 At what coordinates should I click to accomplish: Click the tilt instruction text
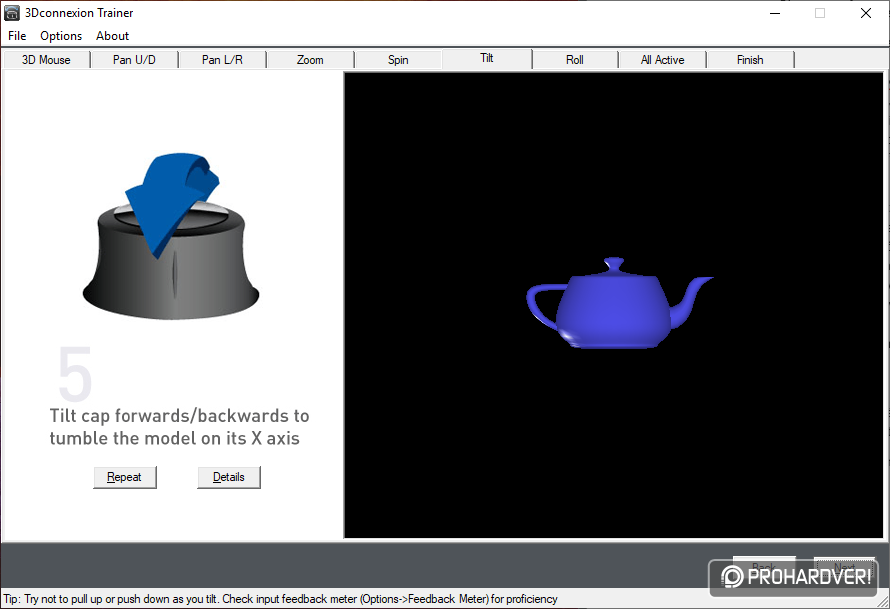(x=179, y=427)
